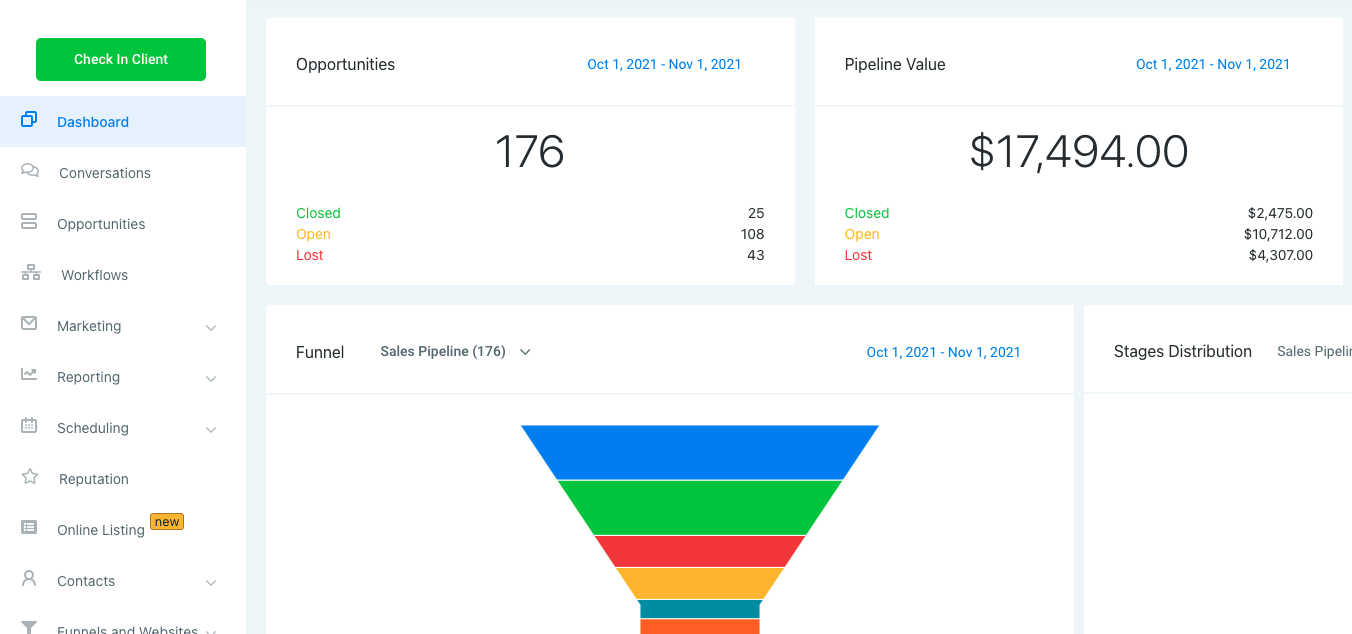Click the Funnels and Websites filter icon
This screenshot has height=634, width=1352.
click(29, 628)
